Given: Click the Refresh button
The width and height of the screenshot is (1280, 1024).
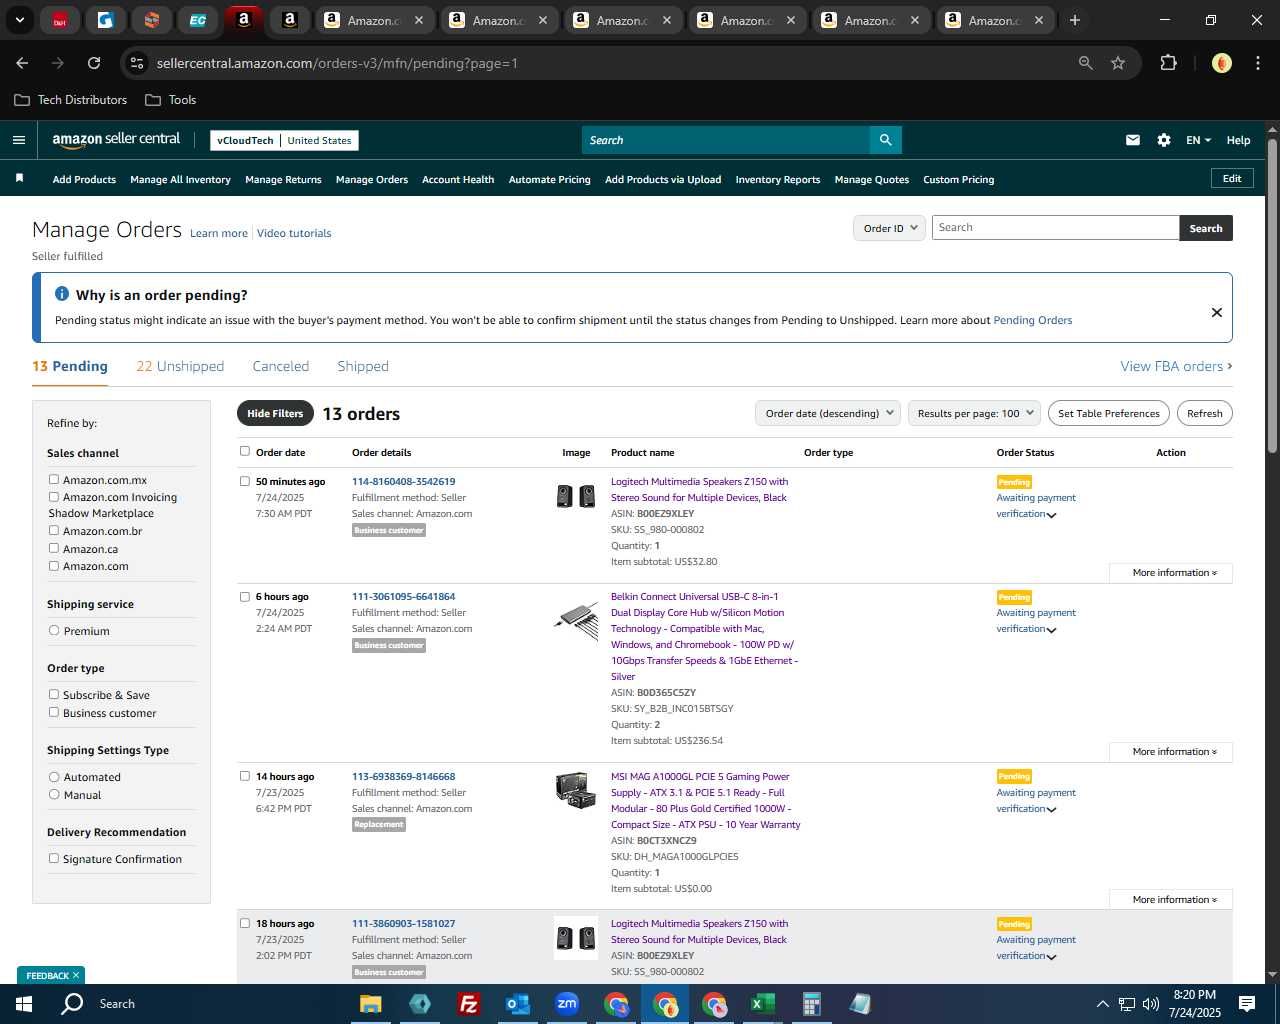Looking at the screenshot, I should click(1204, 413).
